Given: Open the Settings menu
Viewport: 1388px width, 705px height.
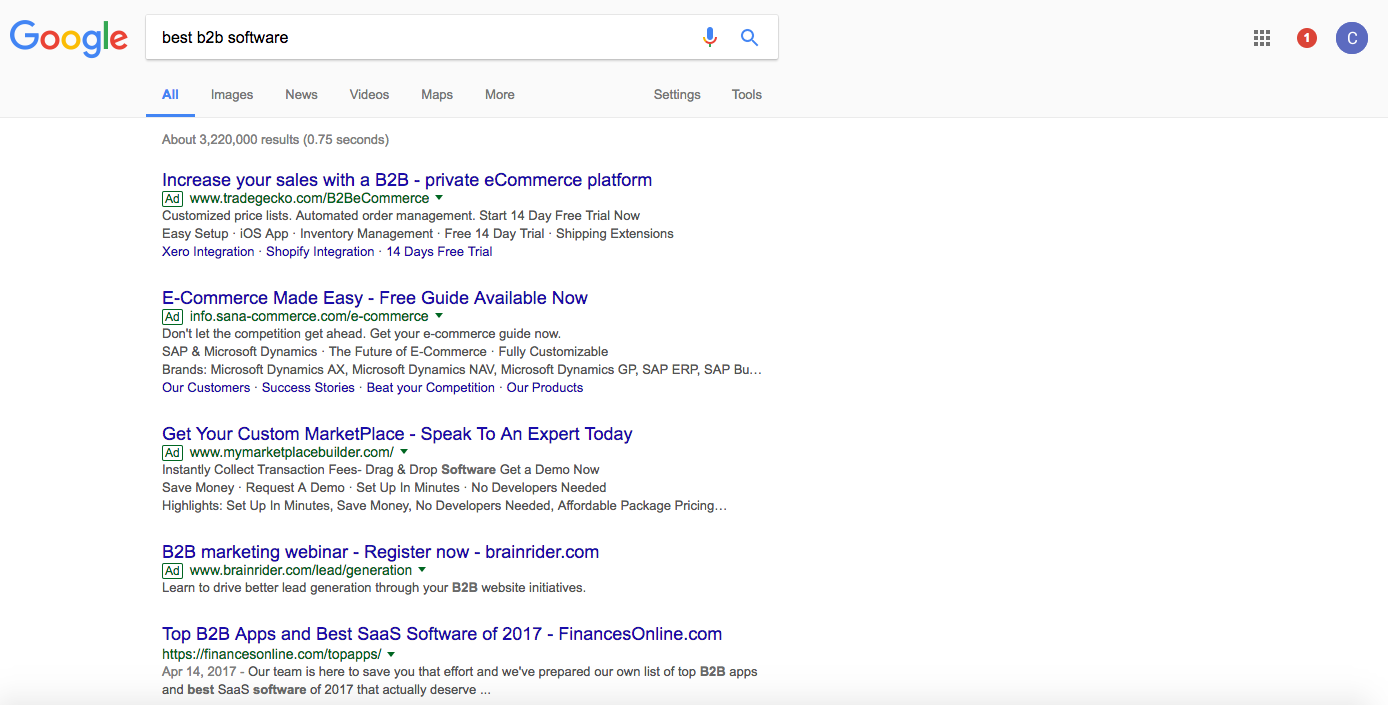Looking at the screenshot, I should (x=677, y=95).
